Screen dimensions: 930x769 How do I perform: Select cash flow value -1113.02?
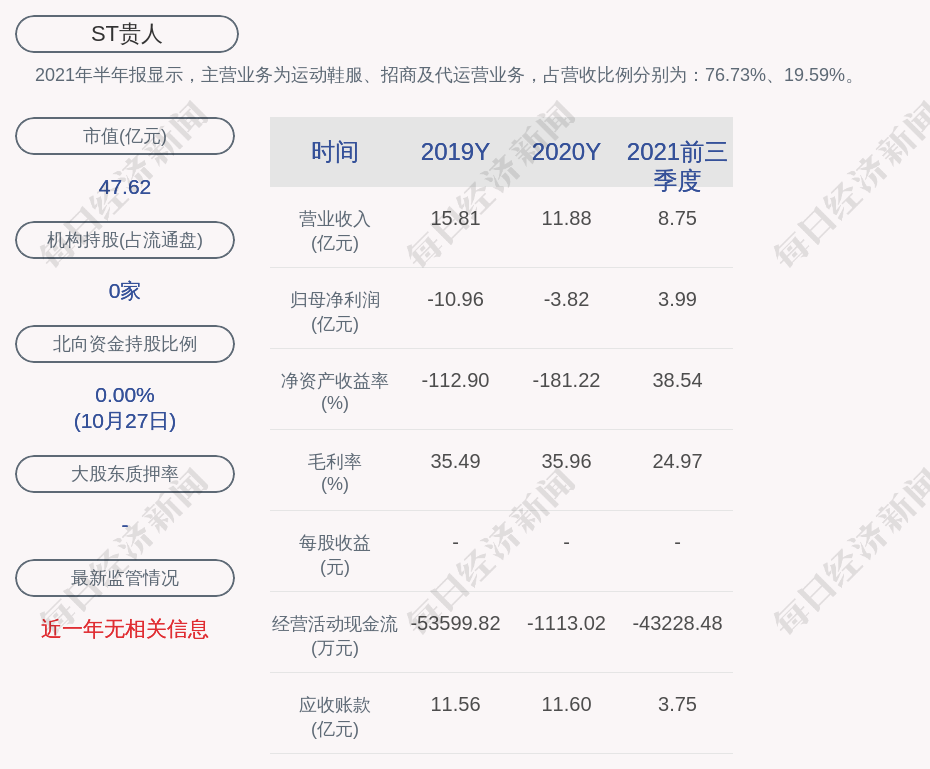566,623
